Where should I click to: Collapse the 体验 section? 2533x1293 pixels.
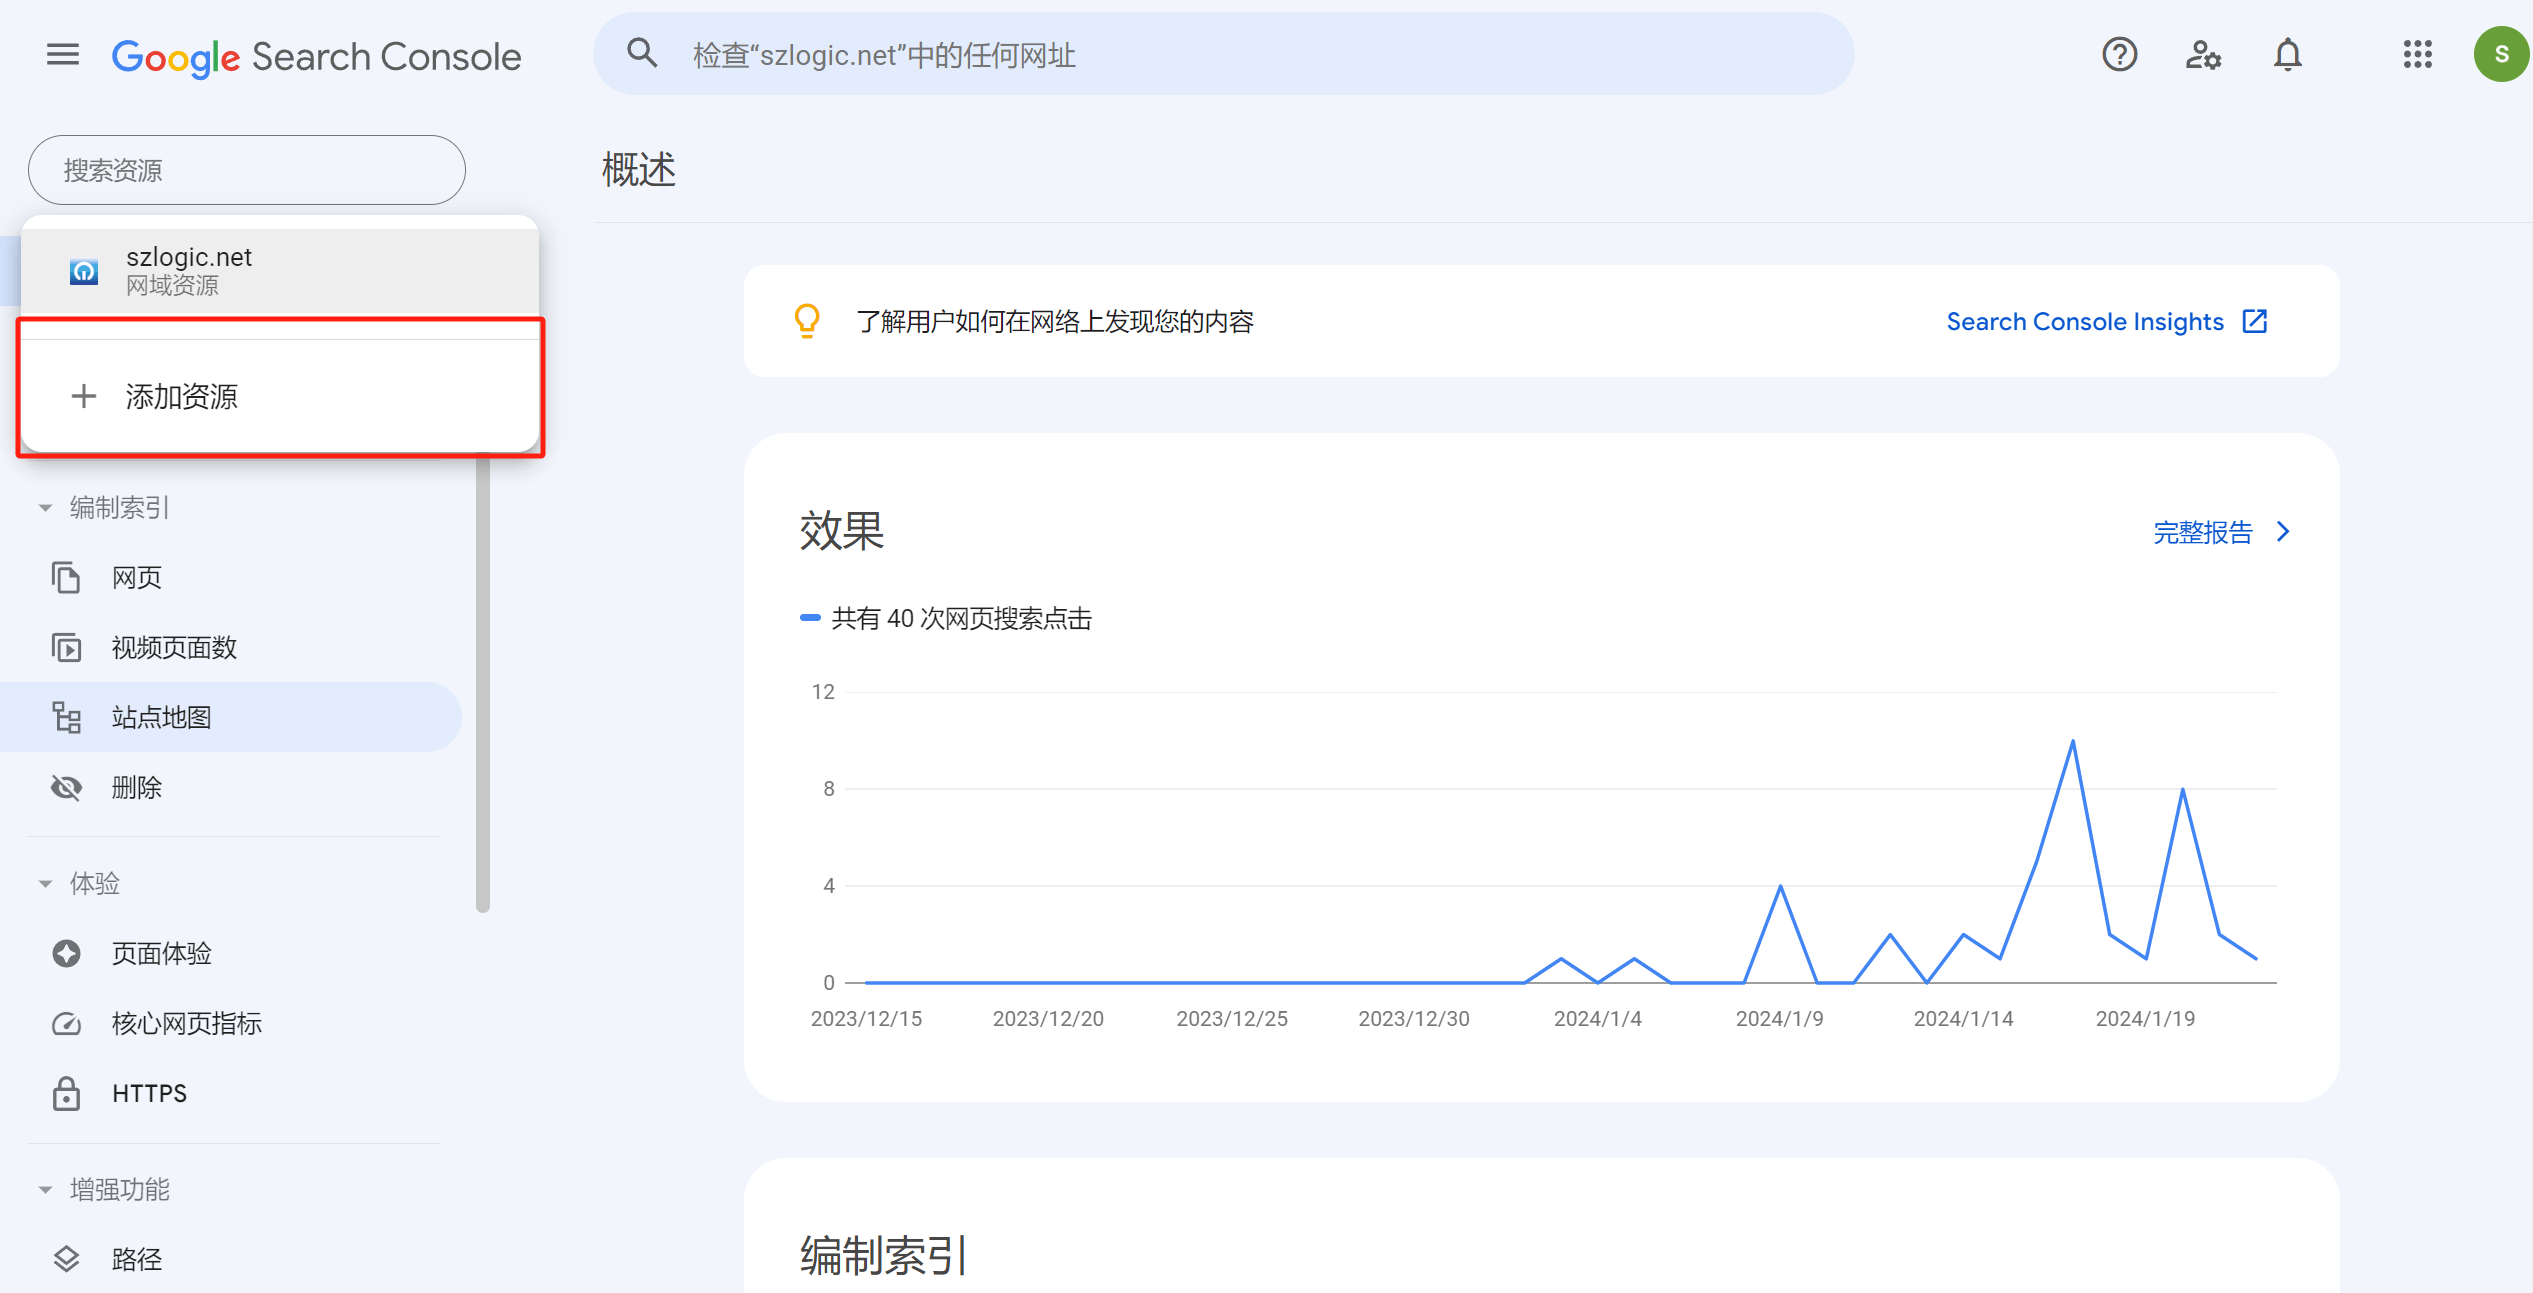(x=45, y=883)
